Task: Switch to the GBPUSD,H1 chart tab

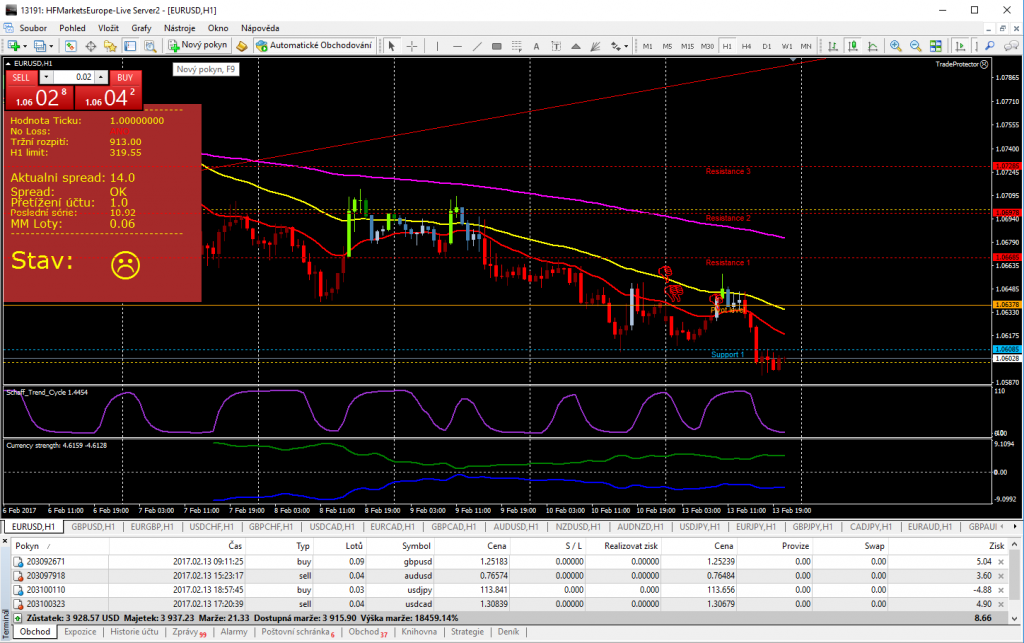Action: pos(93,526)
